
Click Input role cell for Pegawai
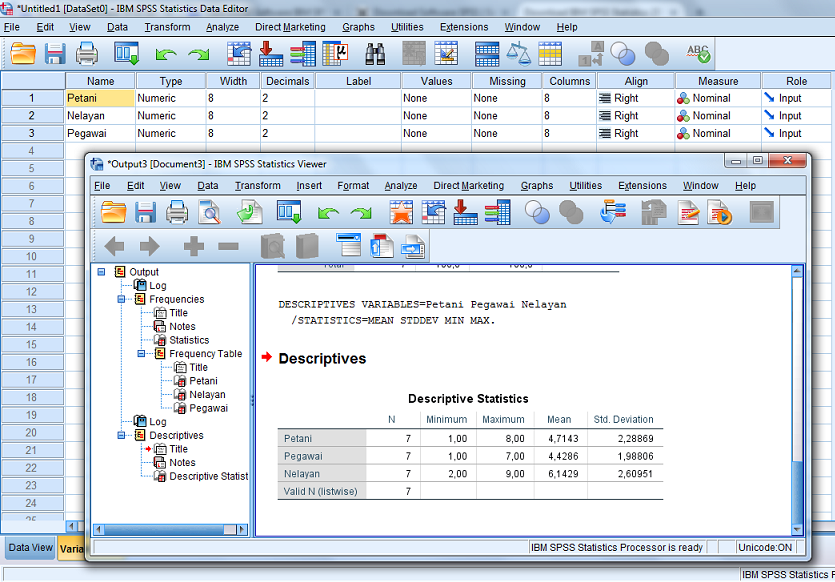[x=797, y=133]
